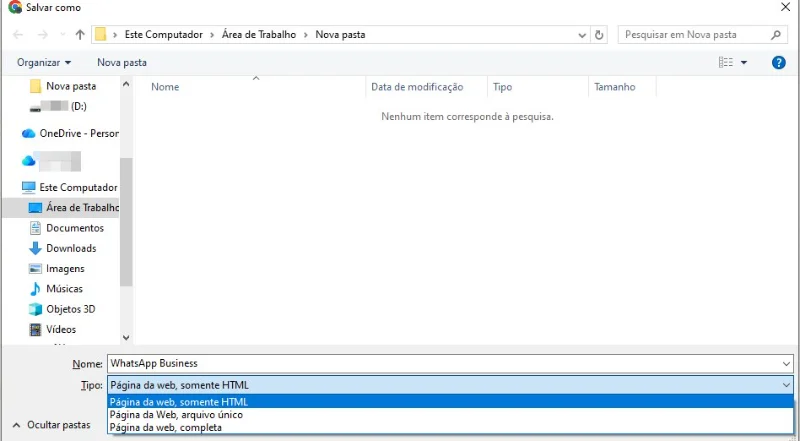Choose Página da Web, arquivo único option
Image resolution: width=800 pixels, height=441 pixels.
450,414
